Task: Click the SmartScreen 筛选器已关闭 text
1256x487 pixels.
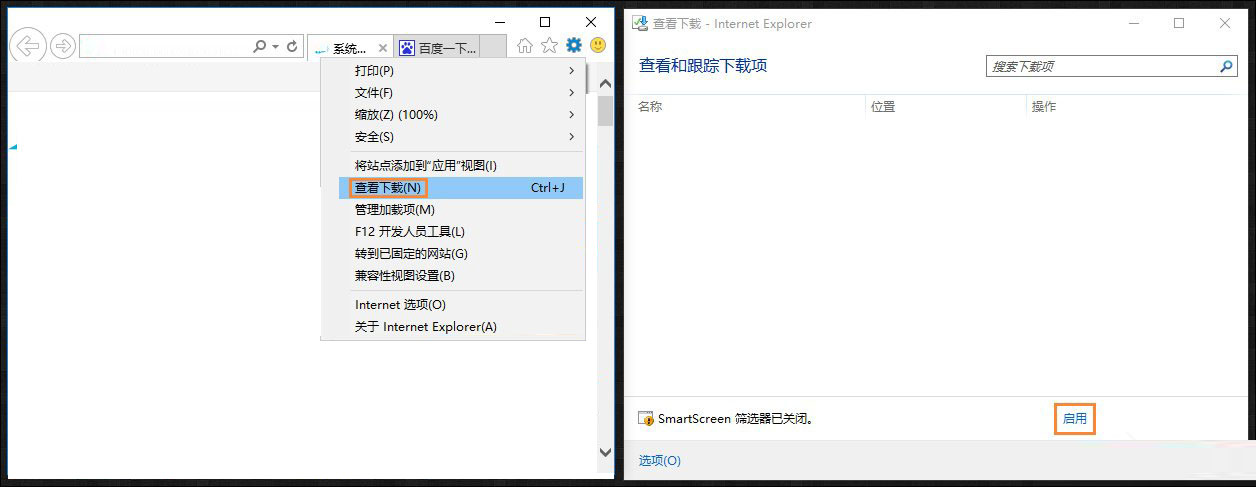Action: point(735,419)
